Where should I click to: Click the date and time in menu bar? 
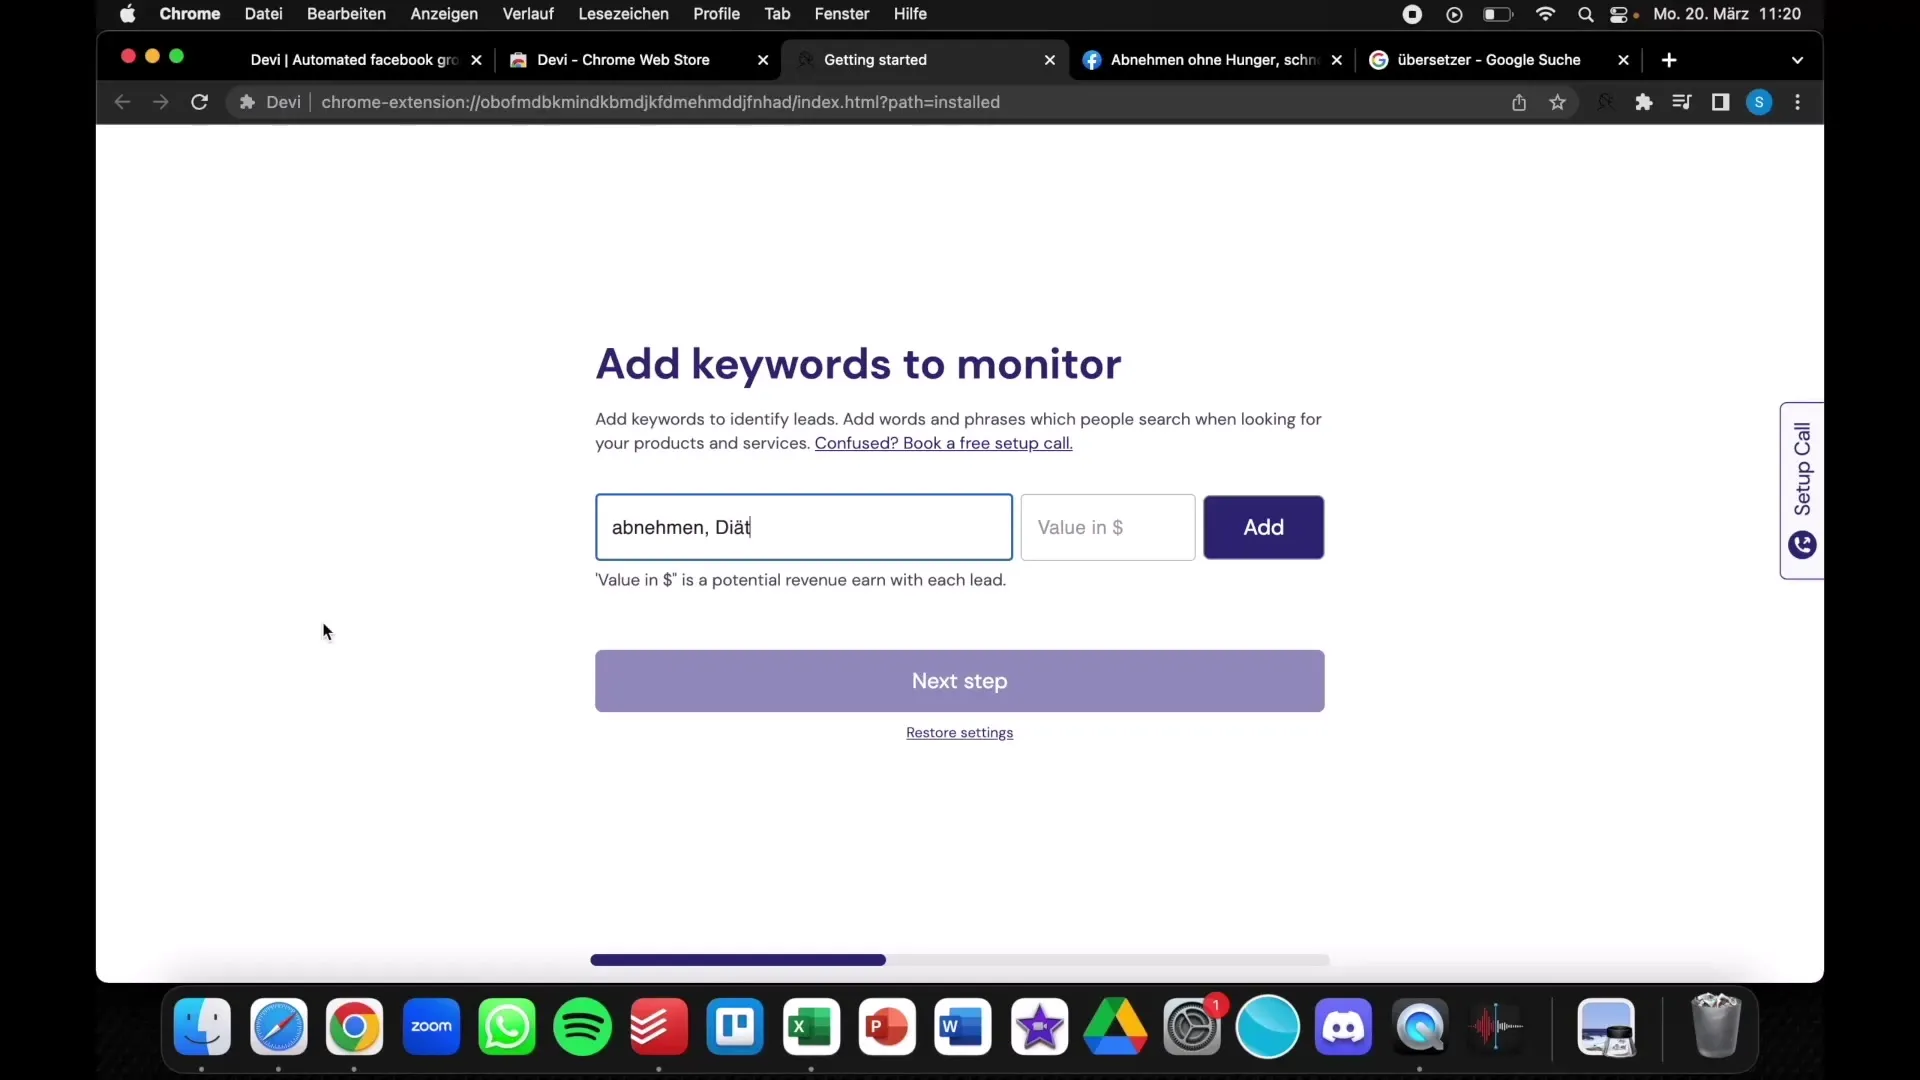pyautogui.click(x=1727, y=14)
